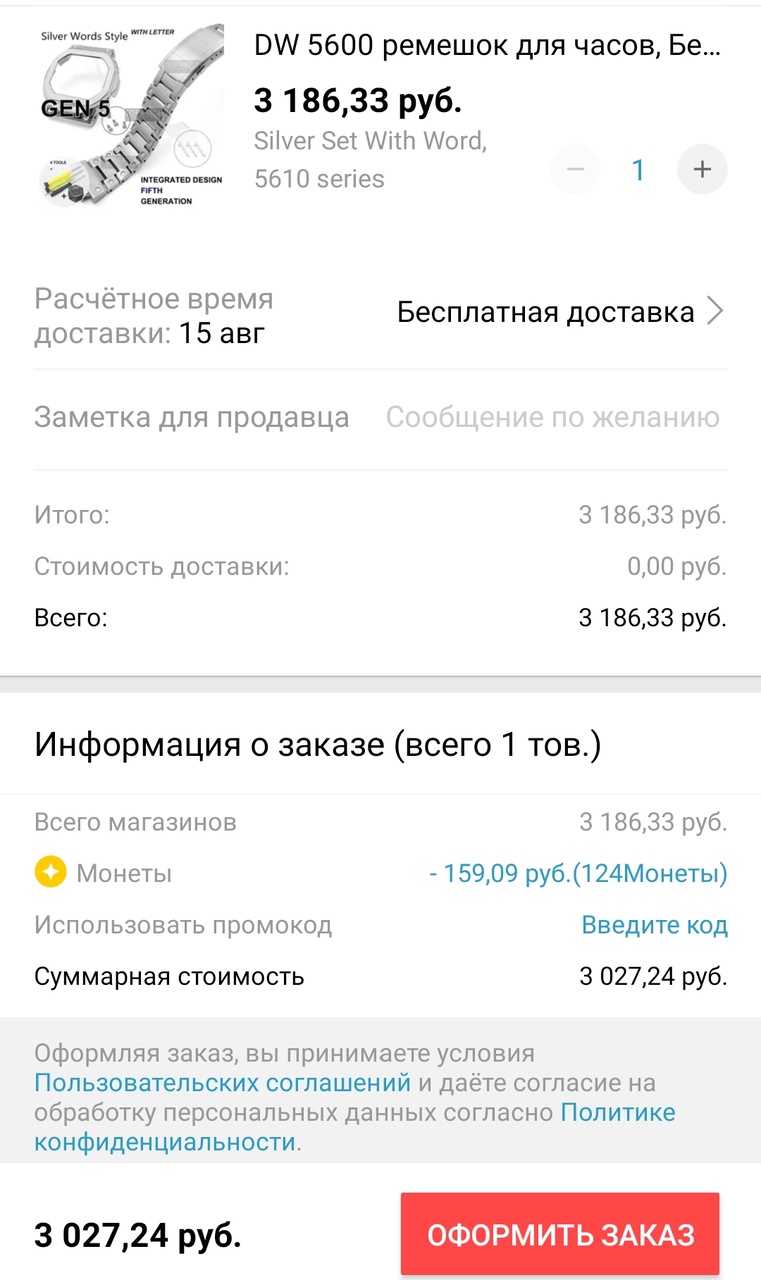Decrease quantity with the minus button
Screen dimensions: 761x1280
(575, 170)
